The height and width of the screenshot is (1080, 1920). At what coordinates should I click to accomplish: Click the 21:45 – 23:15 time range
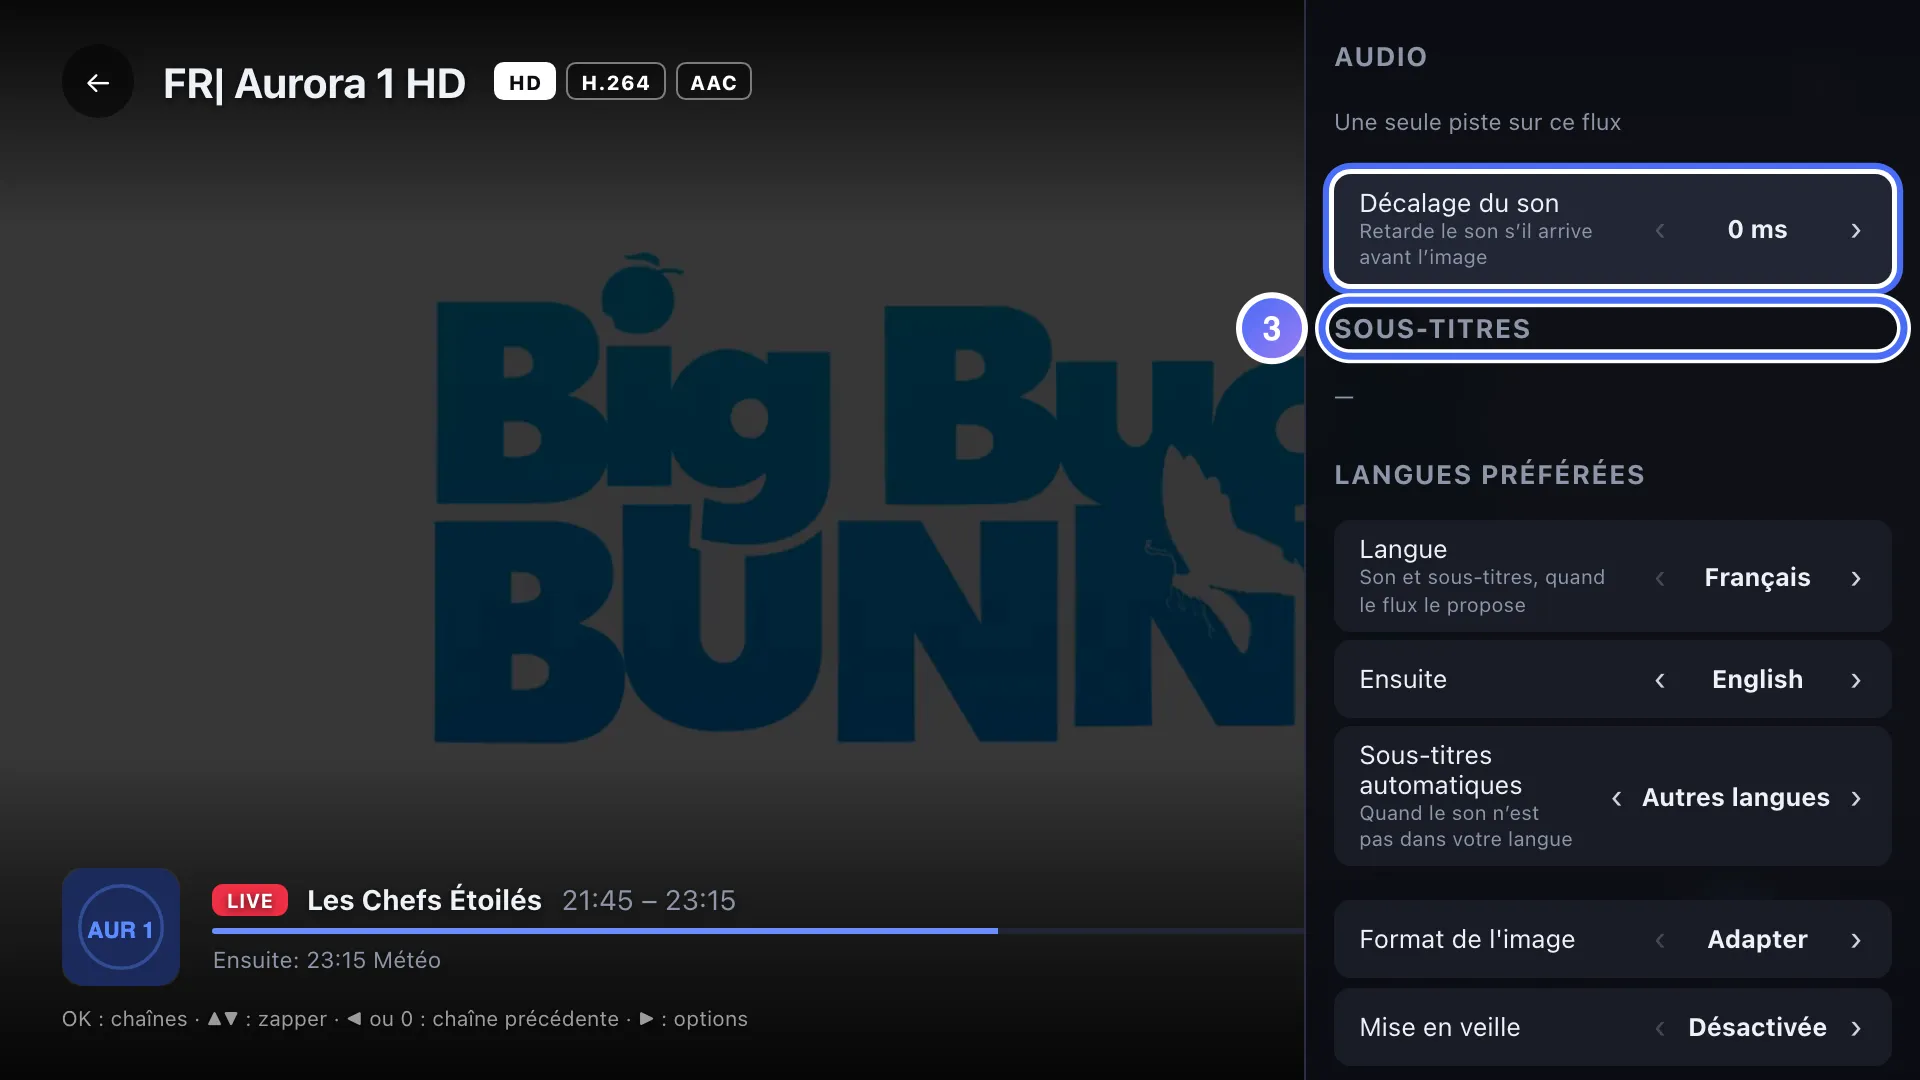point(649,900)
